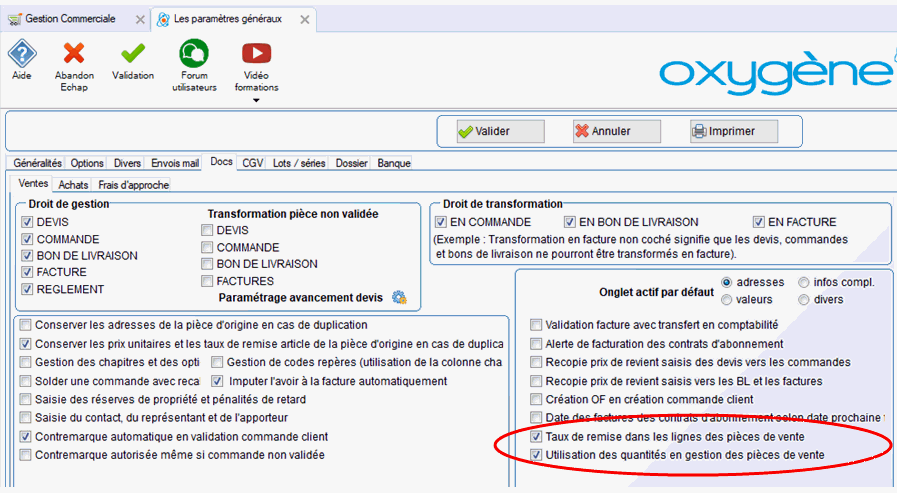Click the Aide help icon
The width and height of the screenshot is (897, 493).
click(22, 53)
